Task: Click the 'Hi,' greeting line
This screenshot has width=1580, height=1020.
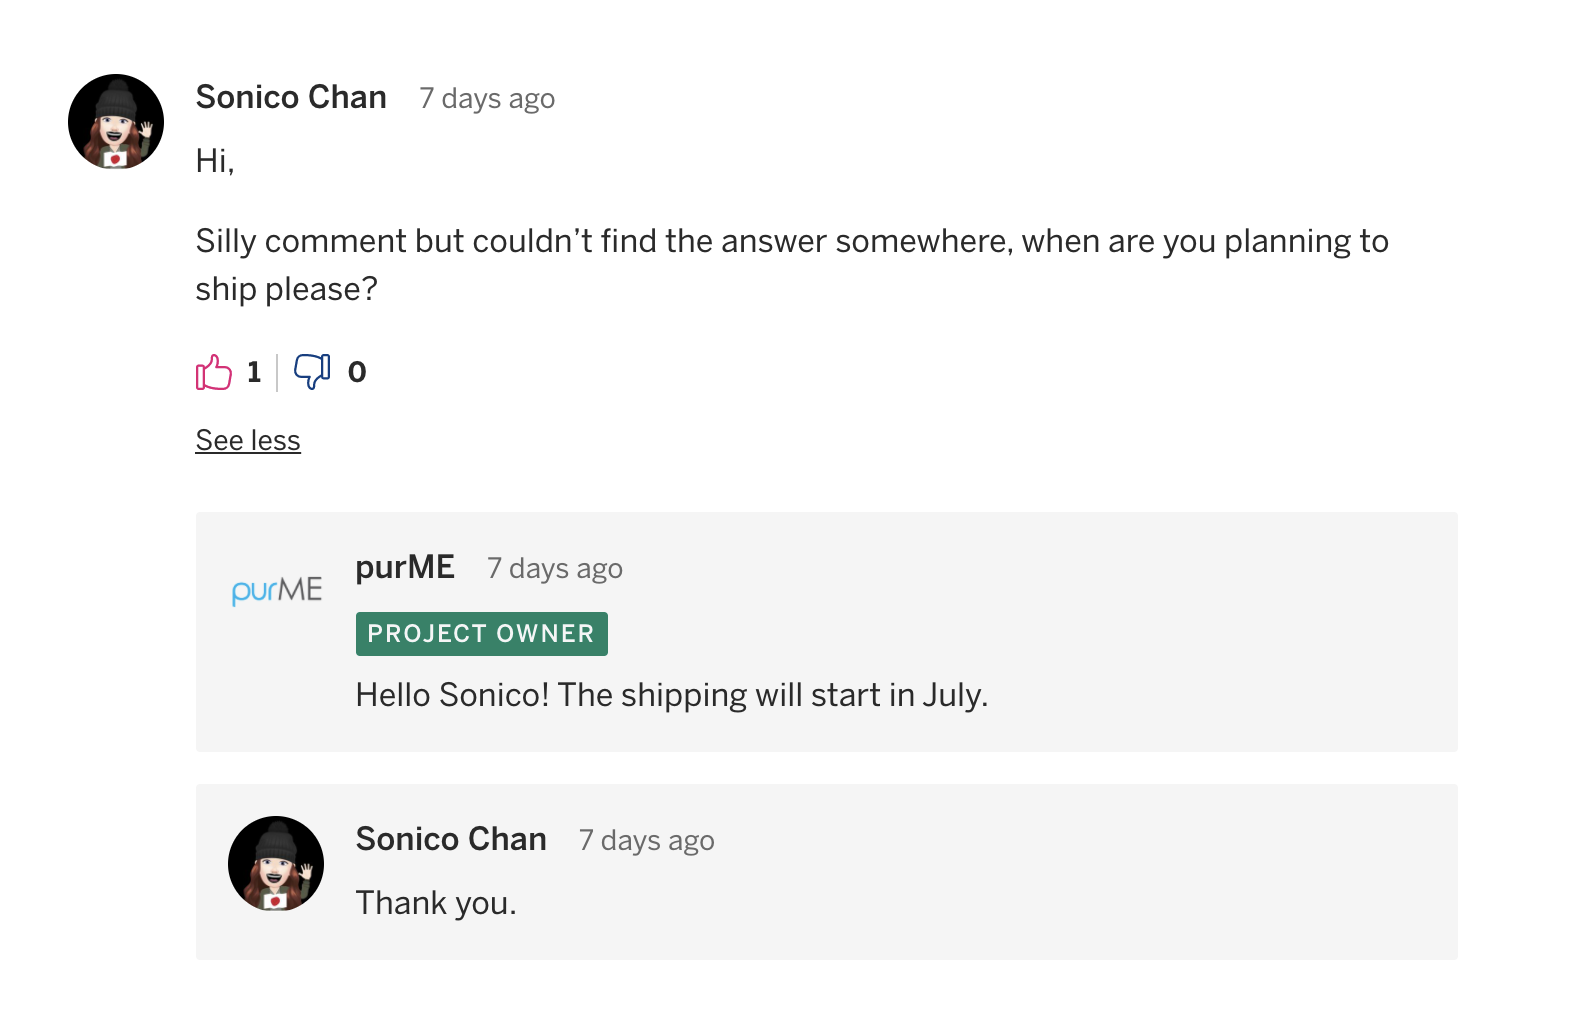Action: pos(215,161)
